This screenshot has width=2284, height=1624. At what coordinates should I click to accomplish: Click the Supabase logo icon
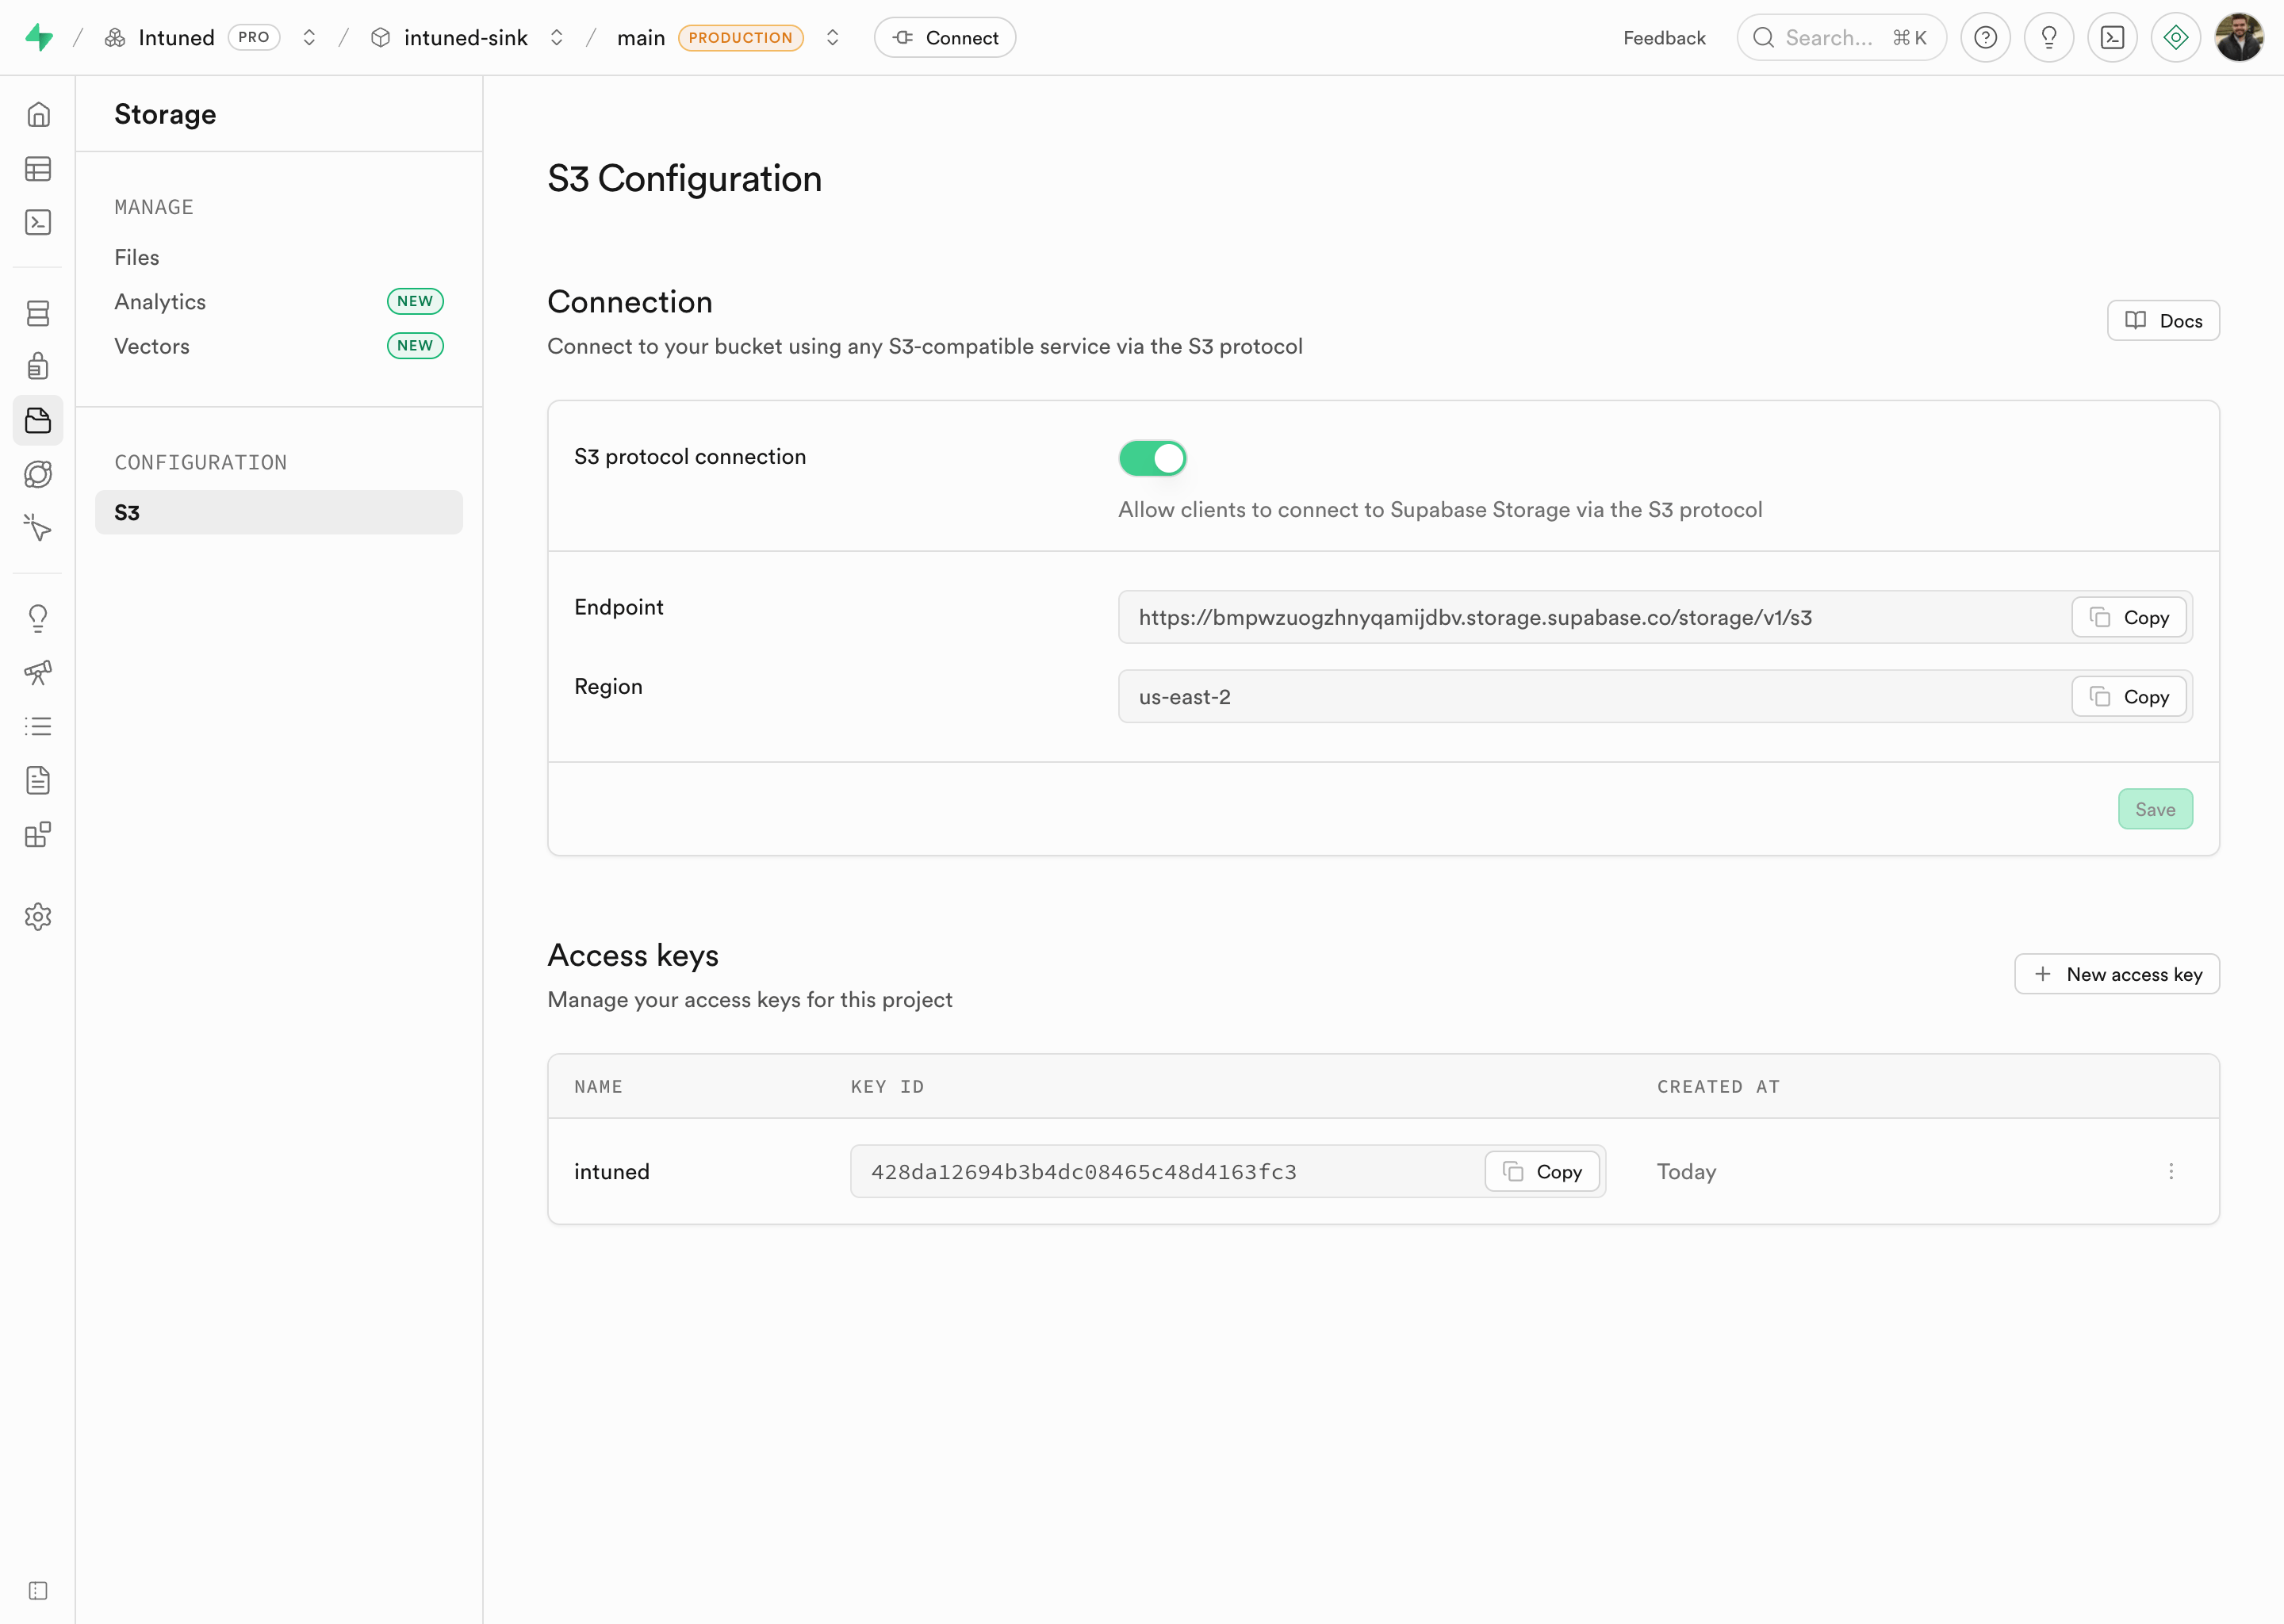38,38
